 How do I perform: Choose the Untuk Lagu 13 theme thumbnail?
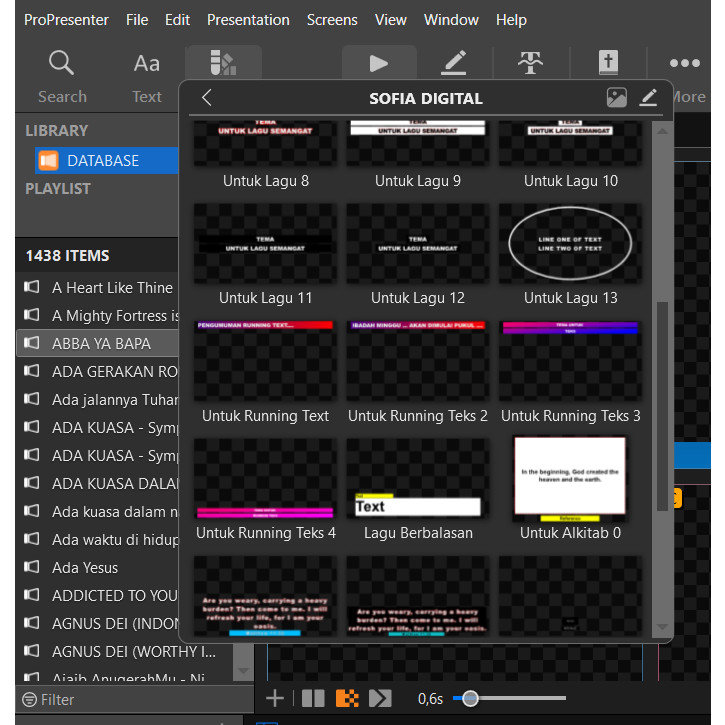point(571,242)
